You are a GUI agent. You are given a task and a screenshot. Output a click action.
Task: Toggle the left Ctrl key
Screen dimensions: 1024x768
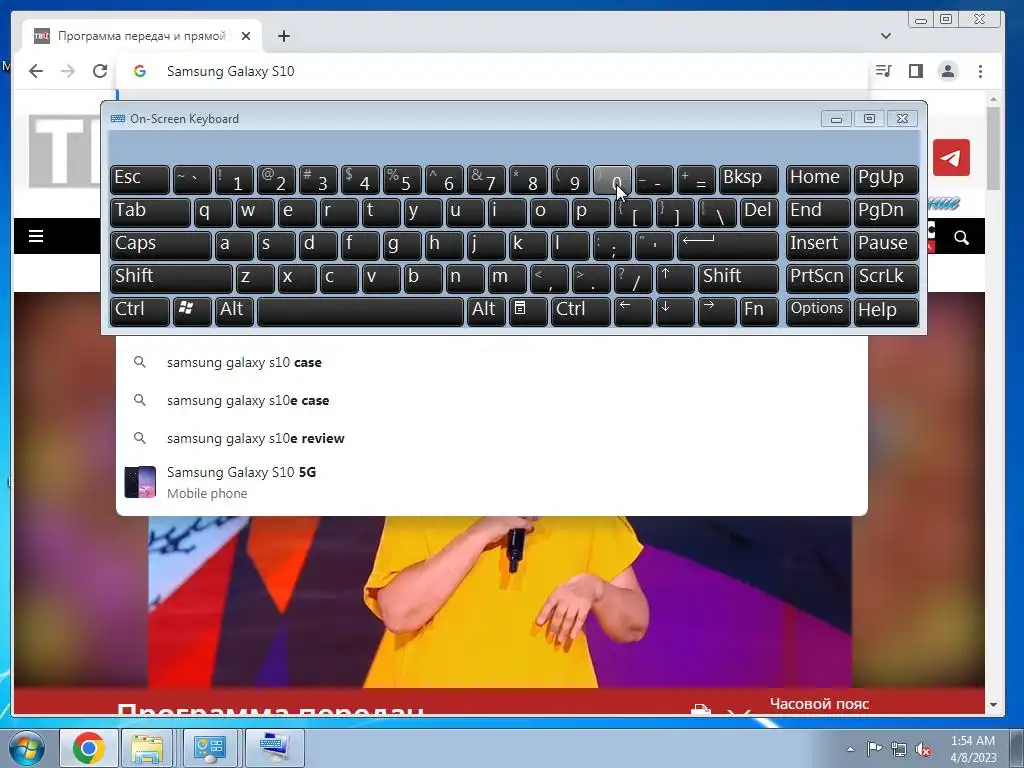point(140,311)
